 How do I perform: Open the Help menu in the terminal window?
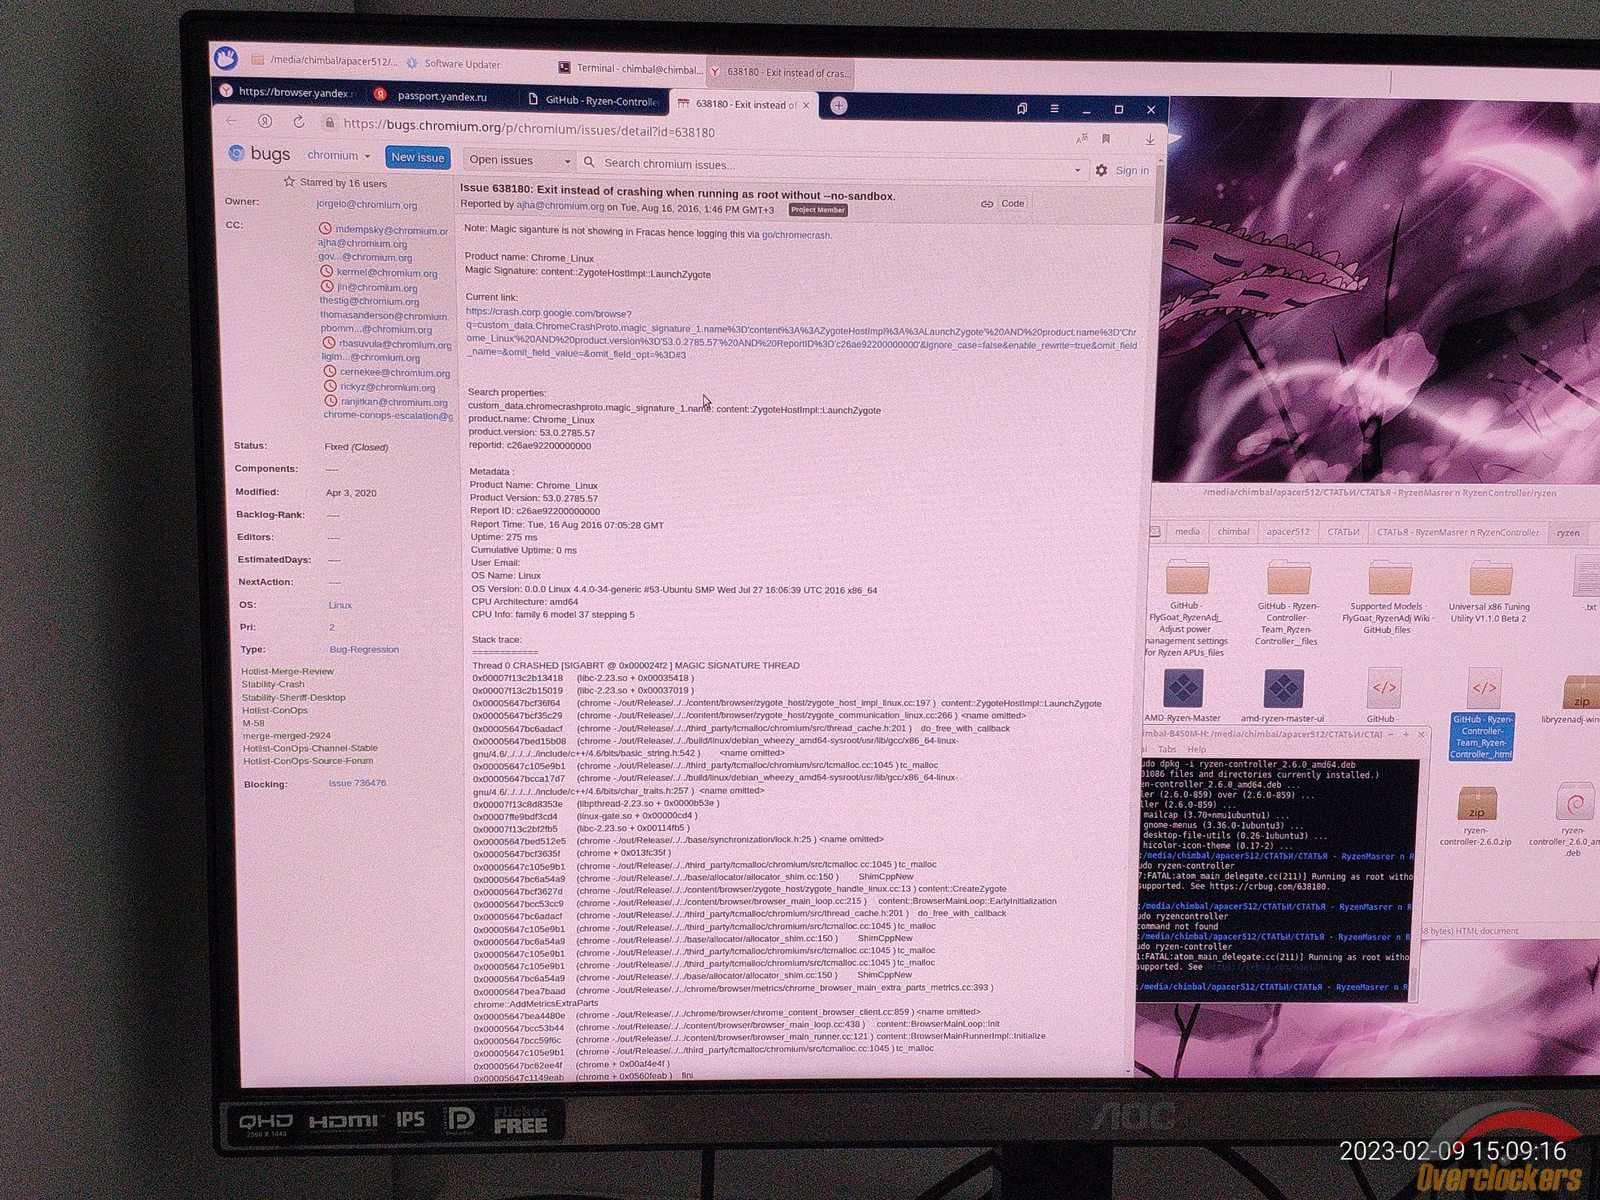(1196, 749)
